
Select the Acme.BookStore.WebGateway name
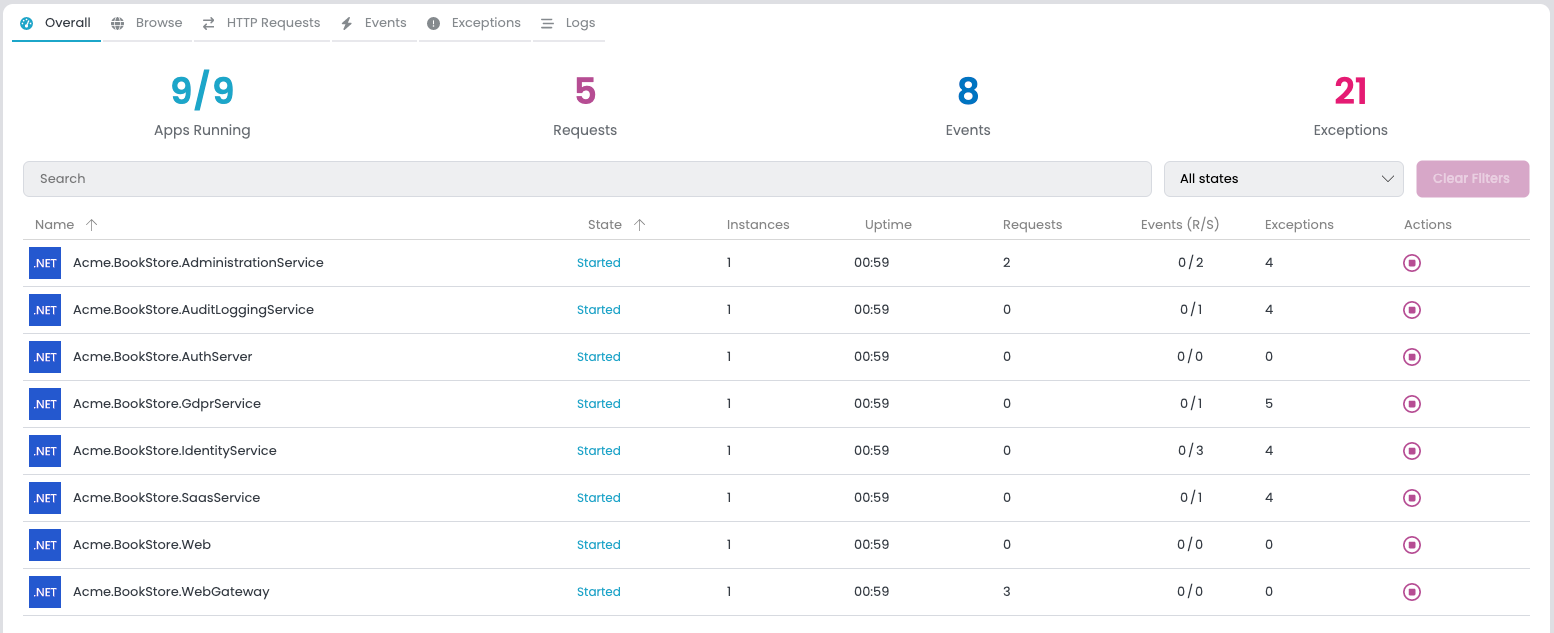(171, 592)
